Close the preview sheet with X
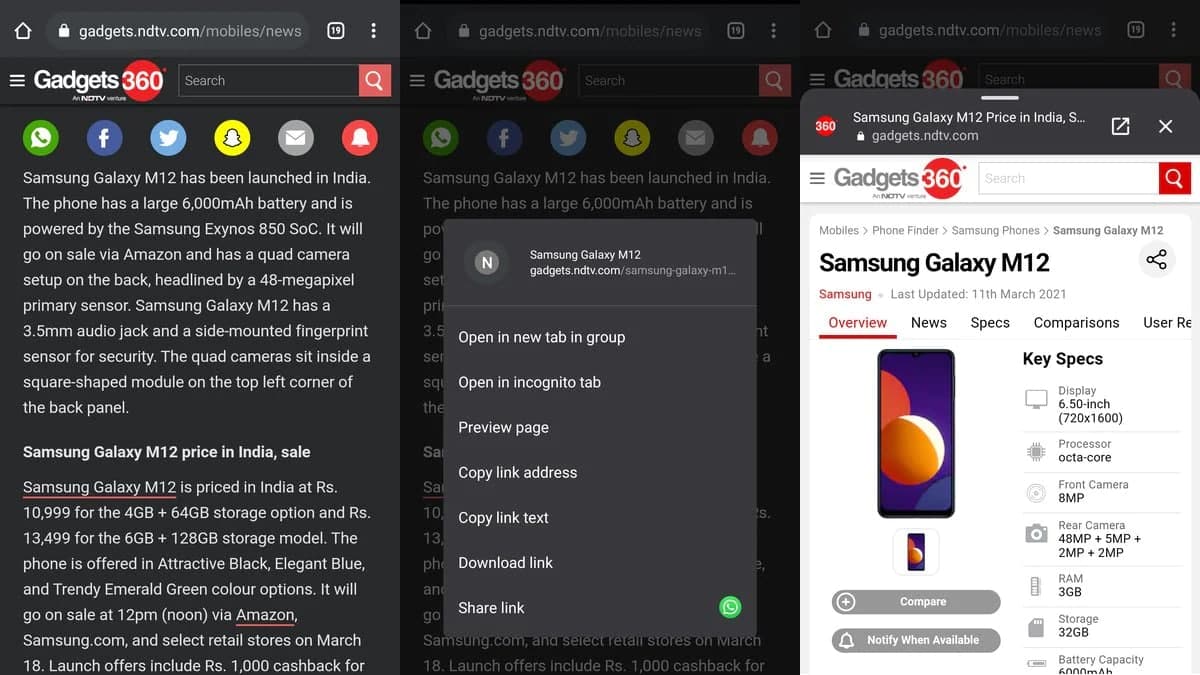 [1165, 126]
